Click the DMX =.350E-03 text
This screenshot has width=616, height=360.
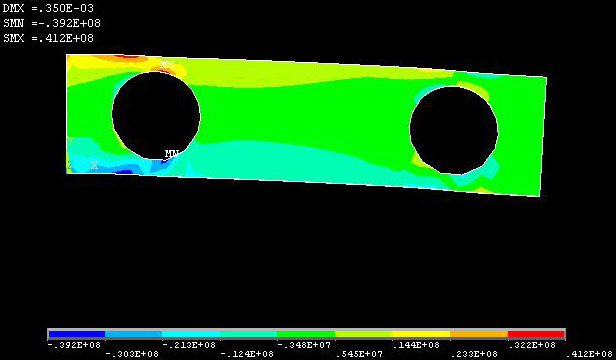pyautogui.click(x=49, y=8)
